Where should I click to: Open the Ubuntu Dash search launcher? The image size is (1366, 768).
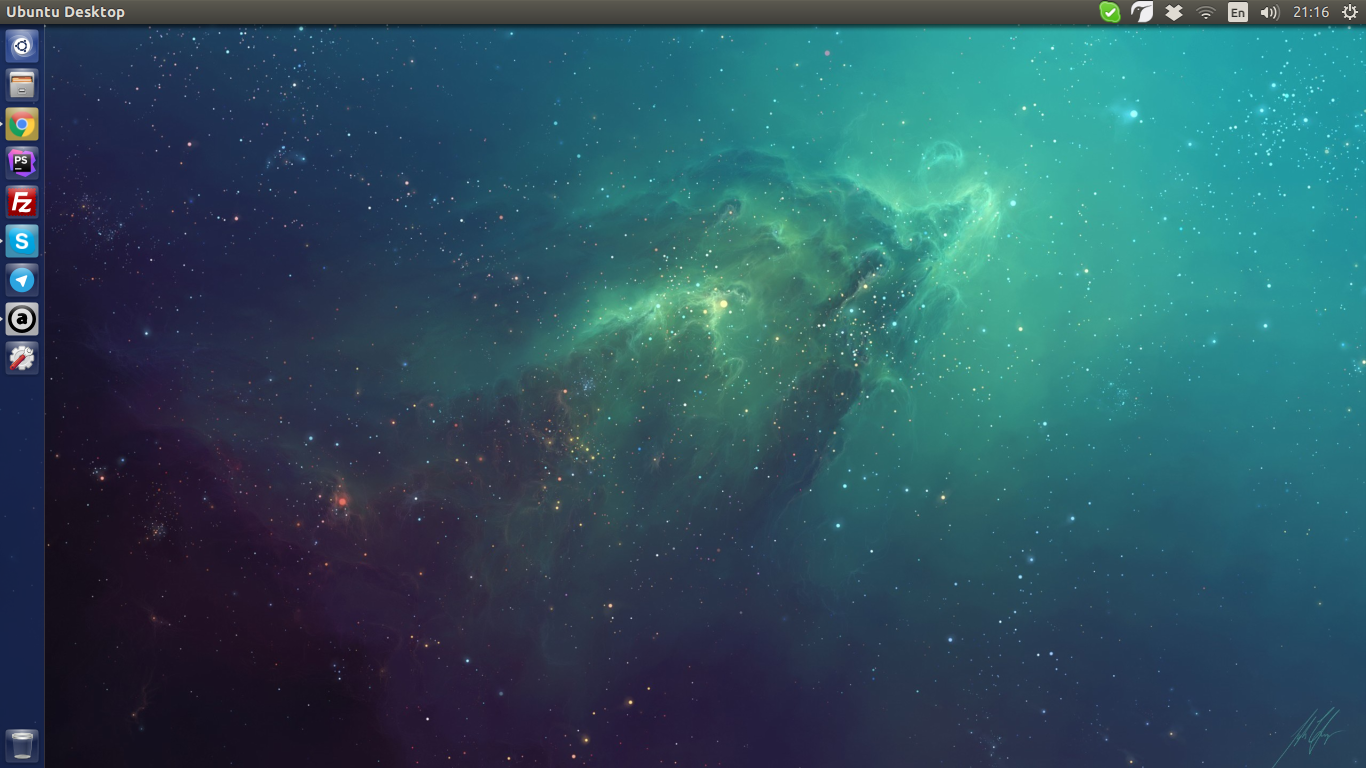(x=22, y=46)
